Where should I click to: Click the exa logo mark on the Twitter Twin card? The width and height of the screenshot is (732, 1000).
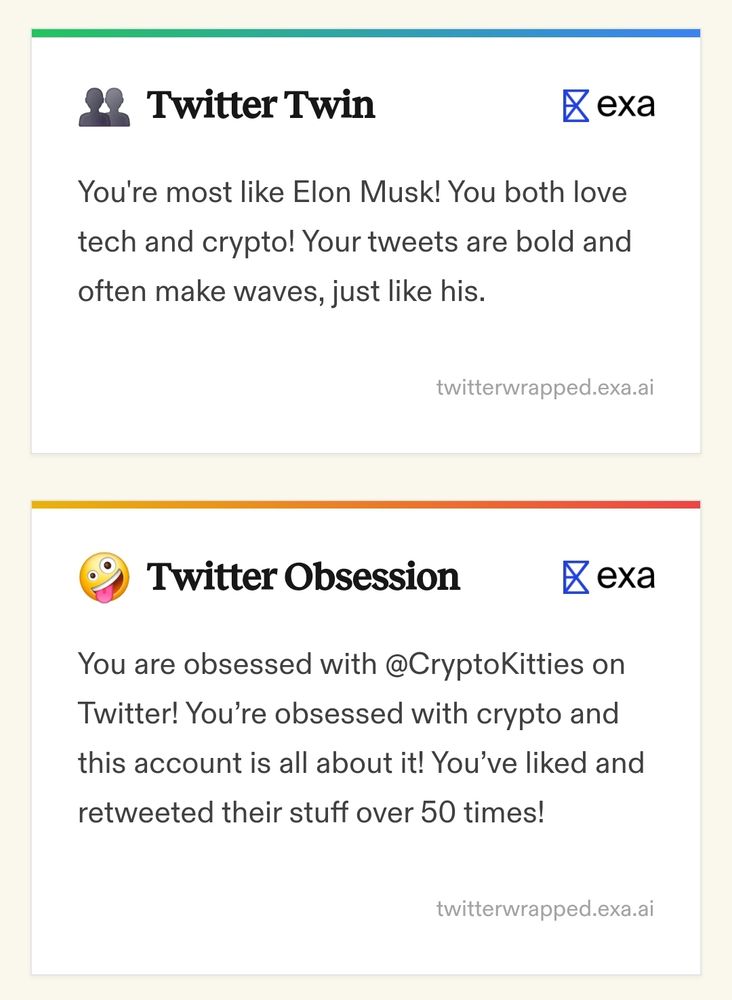point(576,106)
